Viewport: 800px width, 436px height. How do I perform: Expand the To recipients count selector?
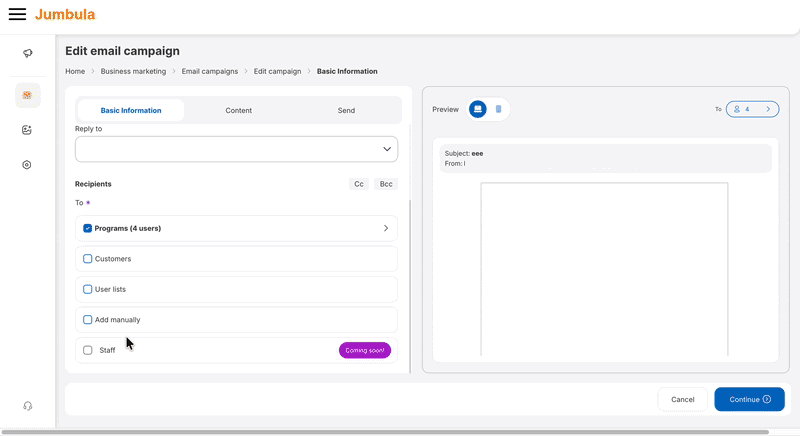coord(752,109)
